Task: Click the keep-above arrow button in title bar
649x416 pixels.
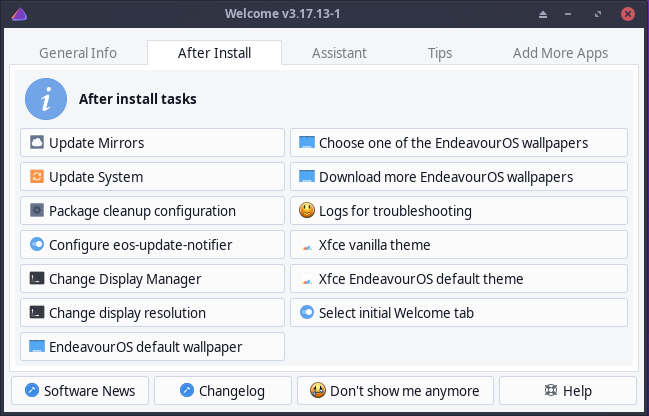Action: (543, 14)
